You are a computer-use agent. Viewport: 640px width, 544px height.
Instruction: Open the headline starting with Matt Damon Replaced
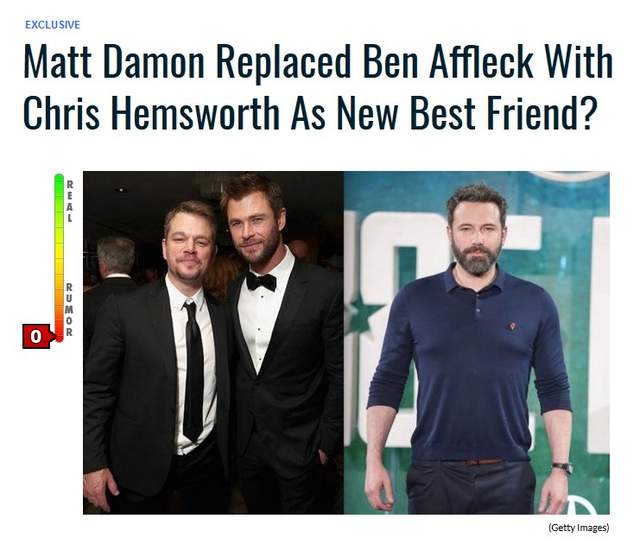[318, 87]
